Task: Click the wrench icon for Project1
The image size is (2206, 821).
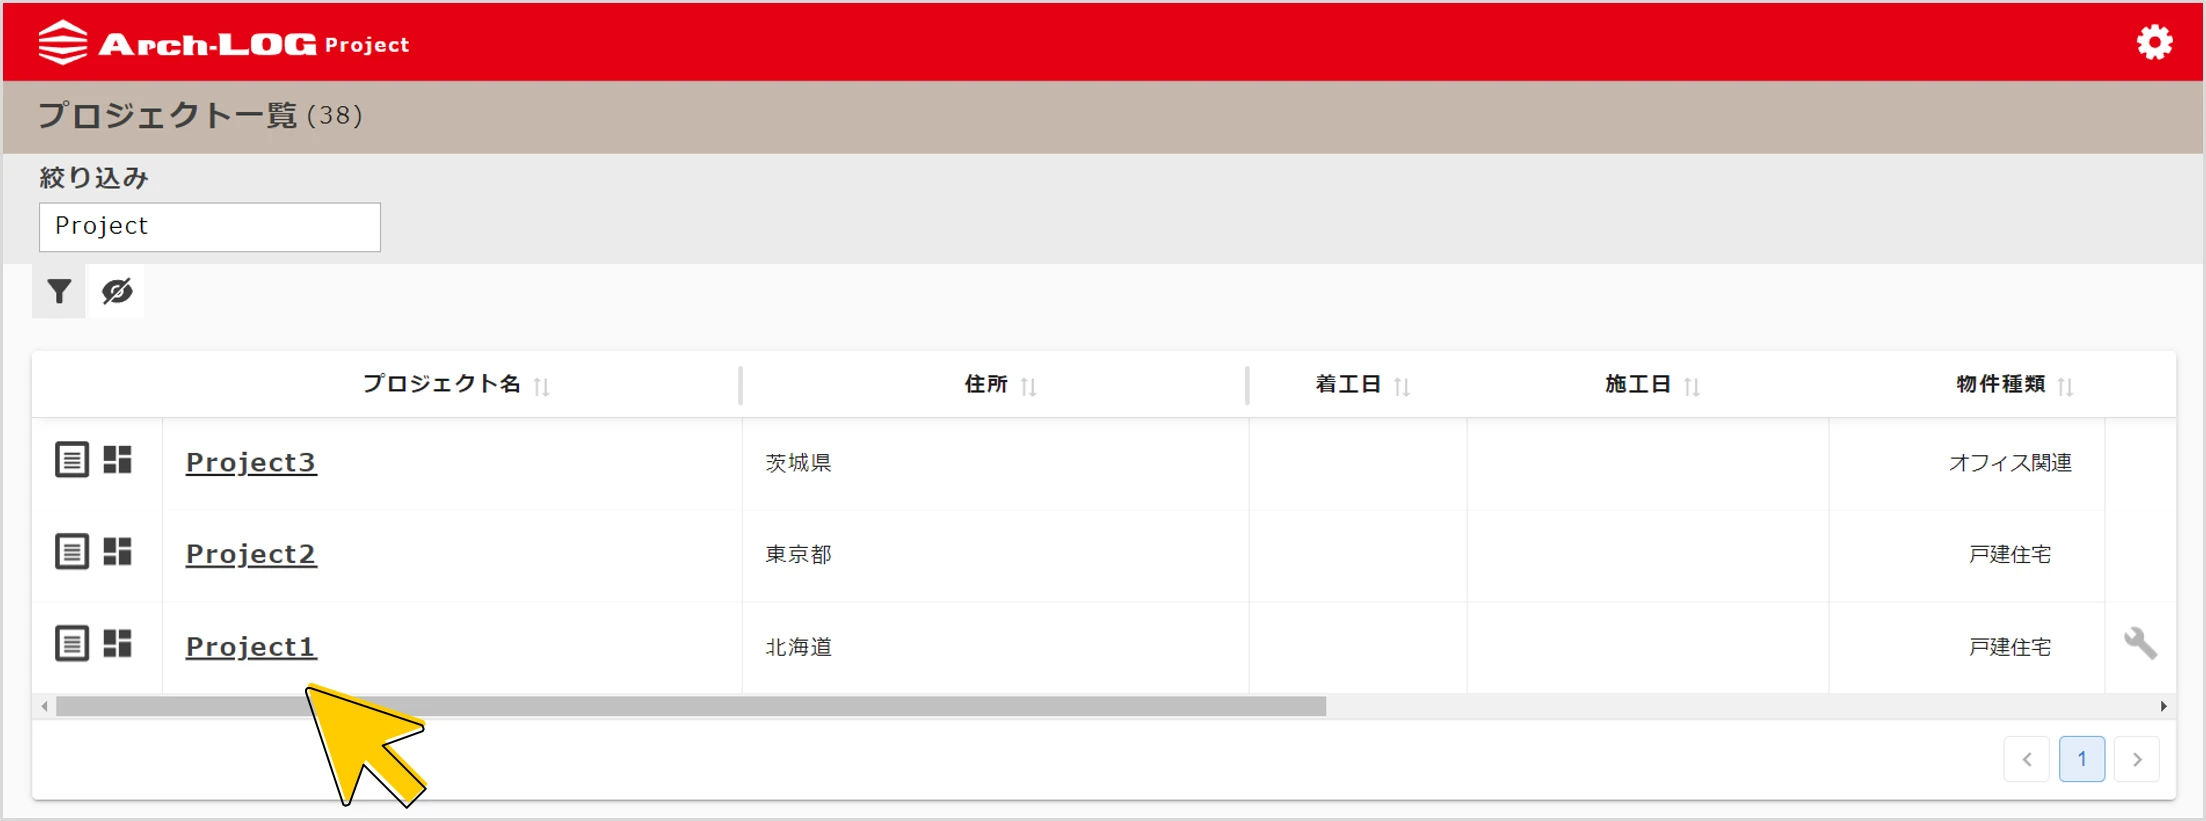Action: point(2141,643)
